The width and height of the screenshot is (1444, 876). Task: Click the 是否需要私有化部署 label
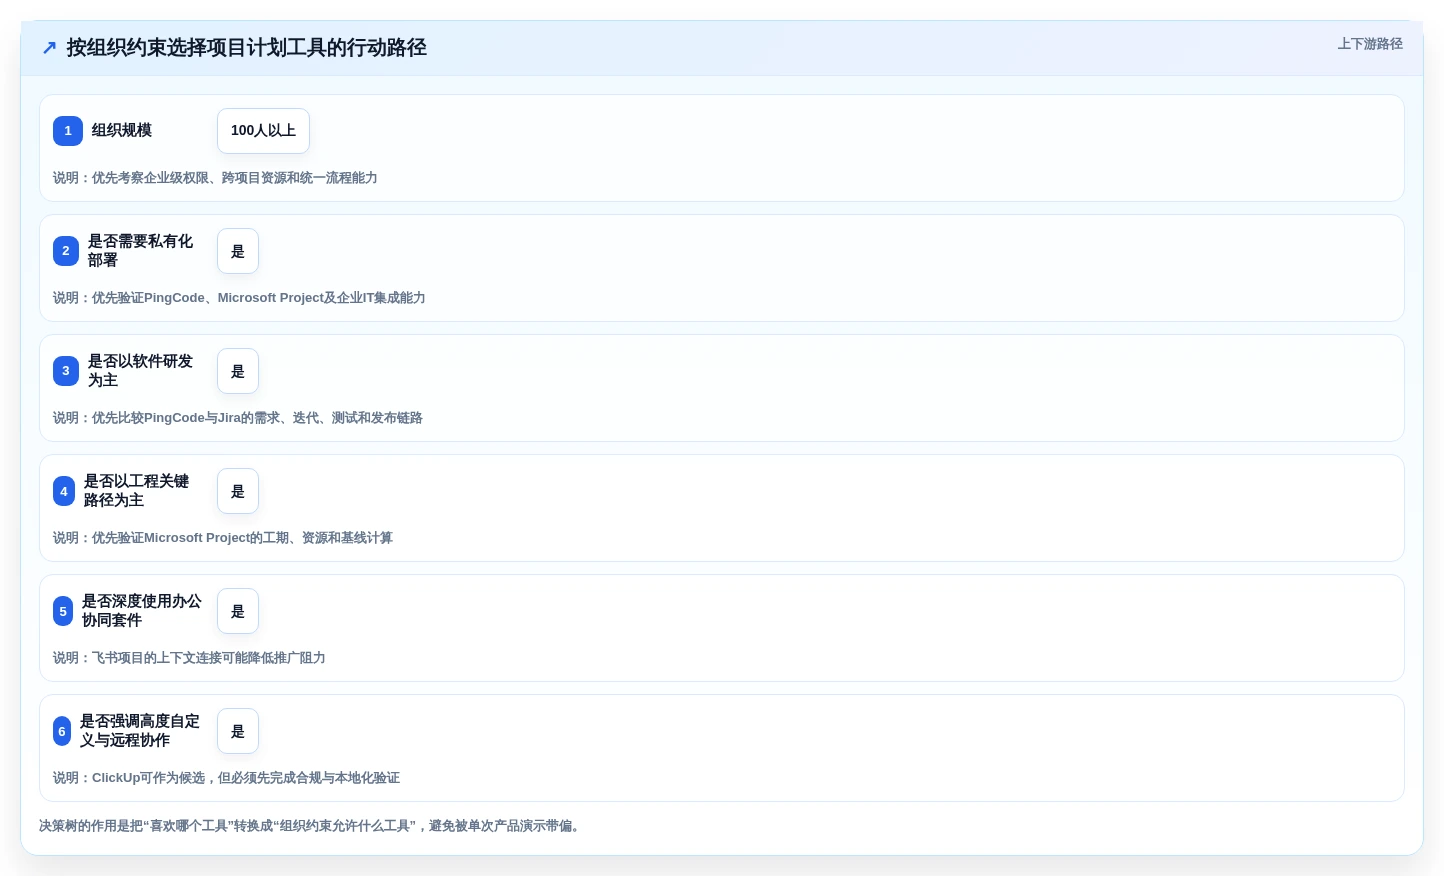tap(141, 251)
